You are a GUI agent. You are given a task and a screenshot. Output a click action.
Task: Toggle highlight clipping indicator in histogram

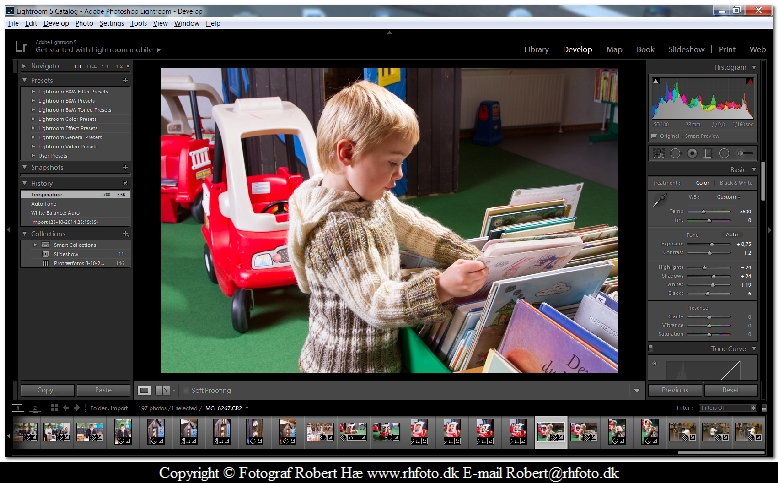(750, 81)
